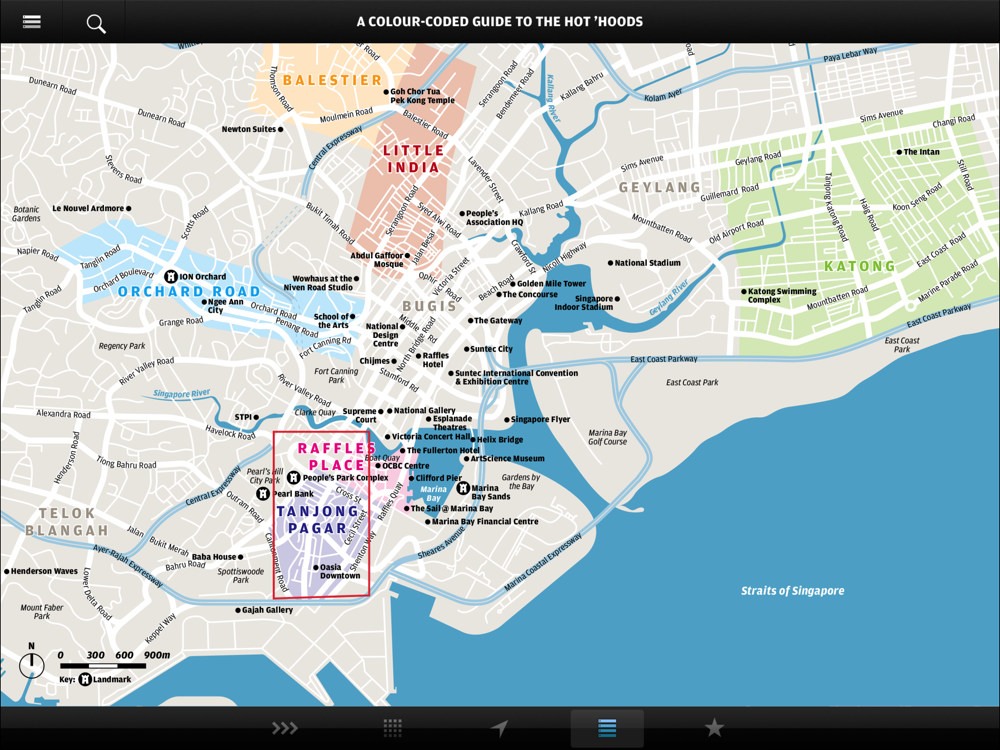The width and height of the screenshot is (1000, 750).
Task: Select the LITTLE INDIA neighbourhood label
Action: coord(413,159)
